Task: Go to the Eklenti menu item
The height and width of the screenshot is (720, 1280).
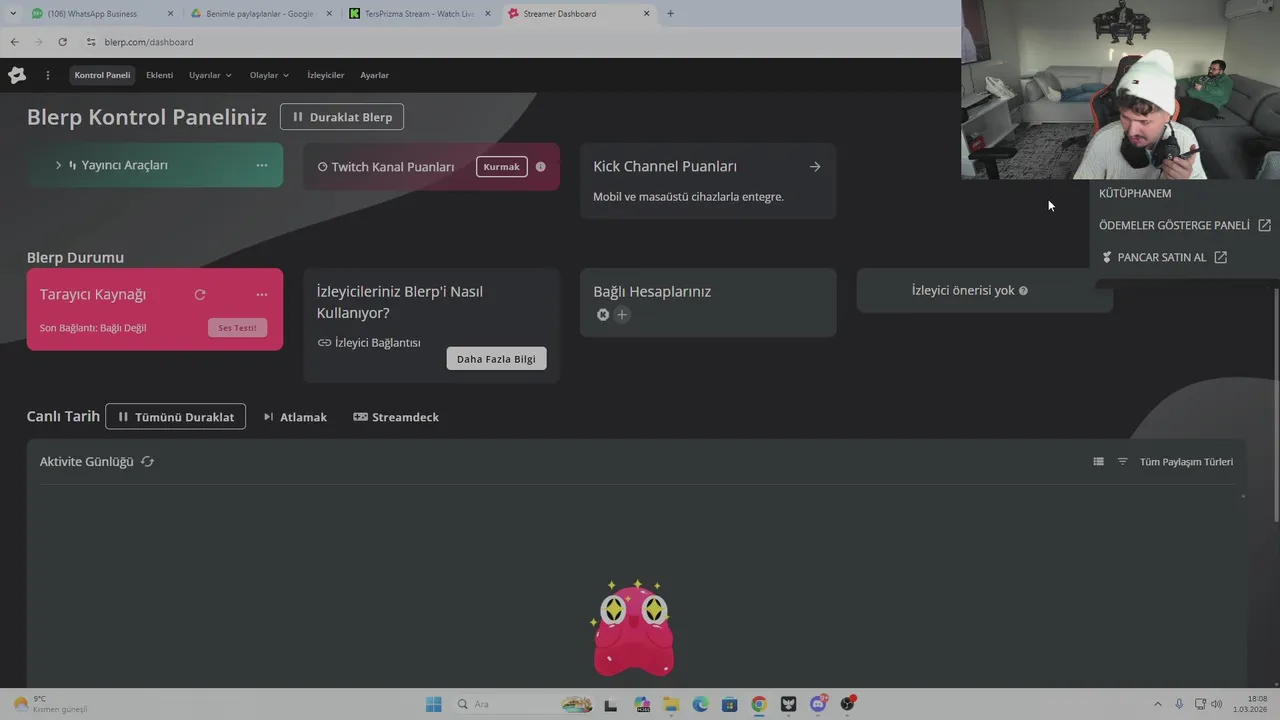Action: (159, 75)
